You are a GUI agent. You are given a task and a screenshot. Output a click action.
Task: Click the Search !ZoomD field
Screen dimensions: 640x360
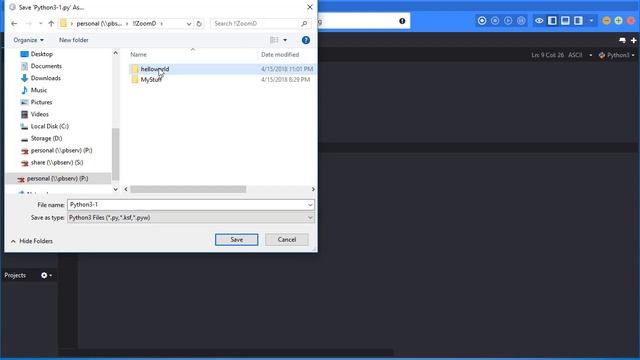(x=260, y=24)
